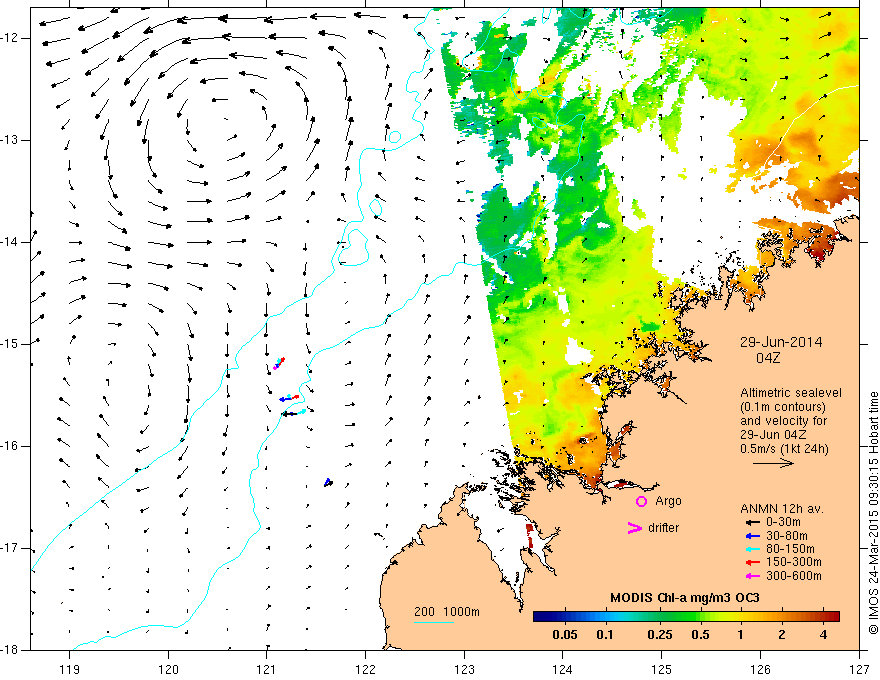Click the longitude axis label "125"
This screenshot has height=680, width=880.
(662, 670)
